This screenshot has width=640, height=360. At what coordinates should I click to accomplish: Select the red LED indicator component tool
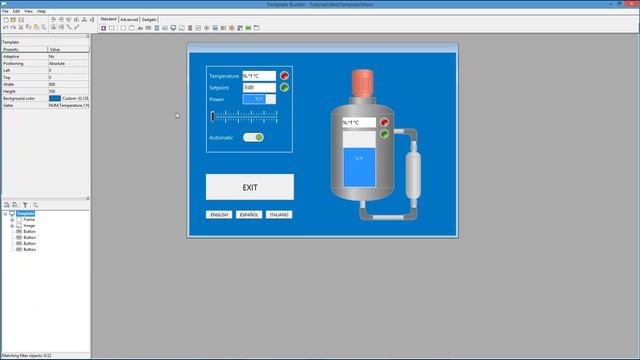(x=231, y=28)
